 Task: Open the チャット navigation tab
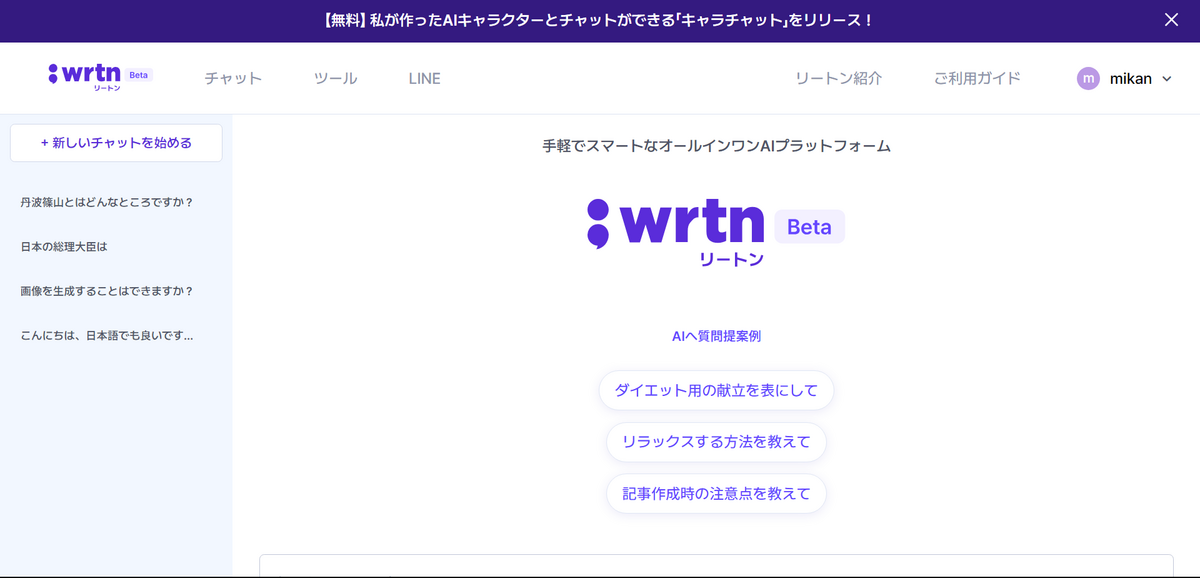(233, 78)
